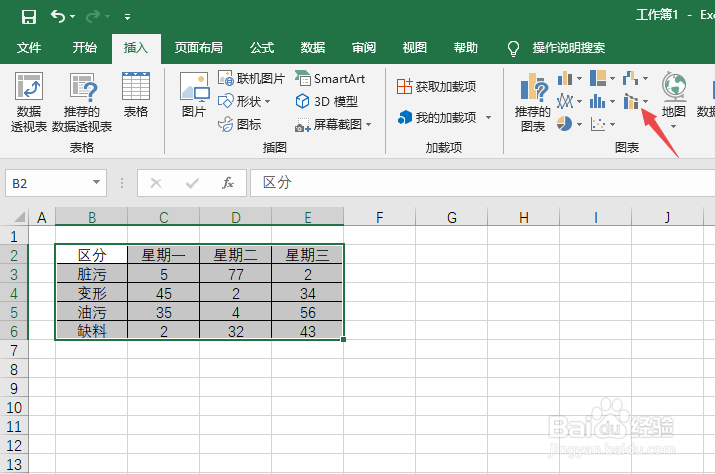This screenshot has height=474, width=715.
Task: Click 我的加载项 my add-ins
Action: coord(437,118)
